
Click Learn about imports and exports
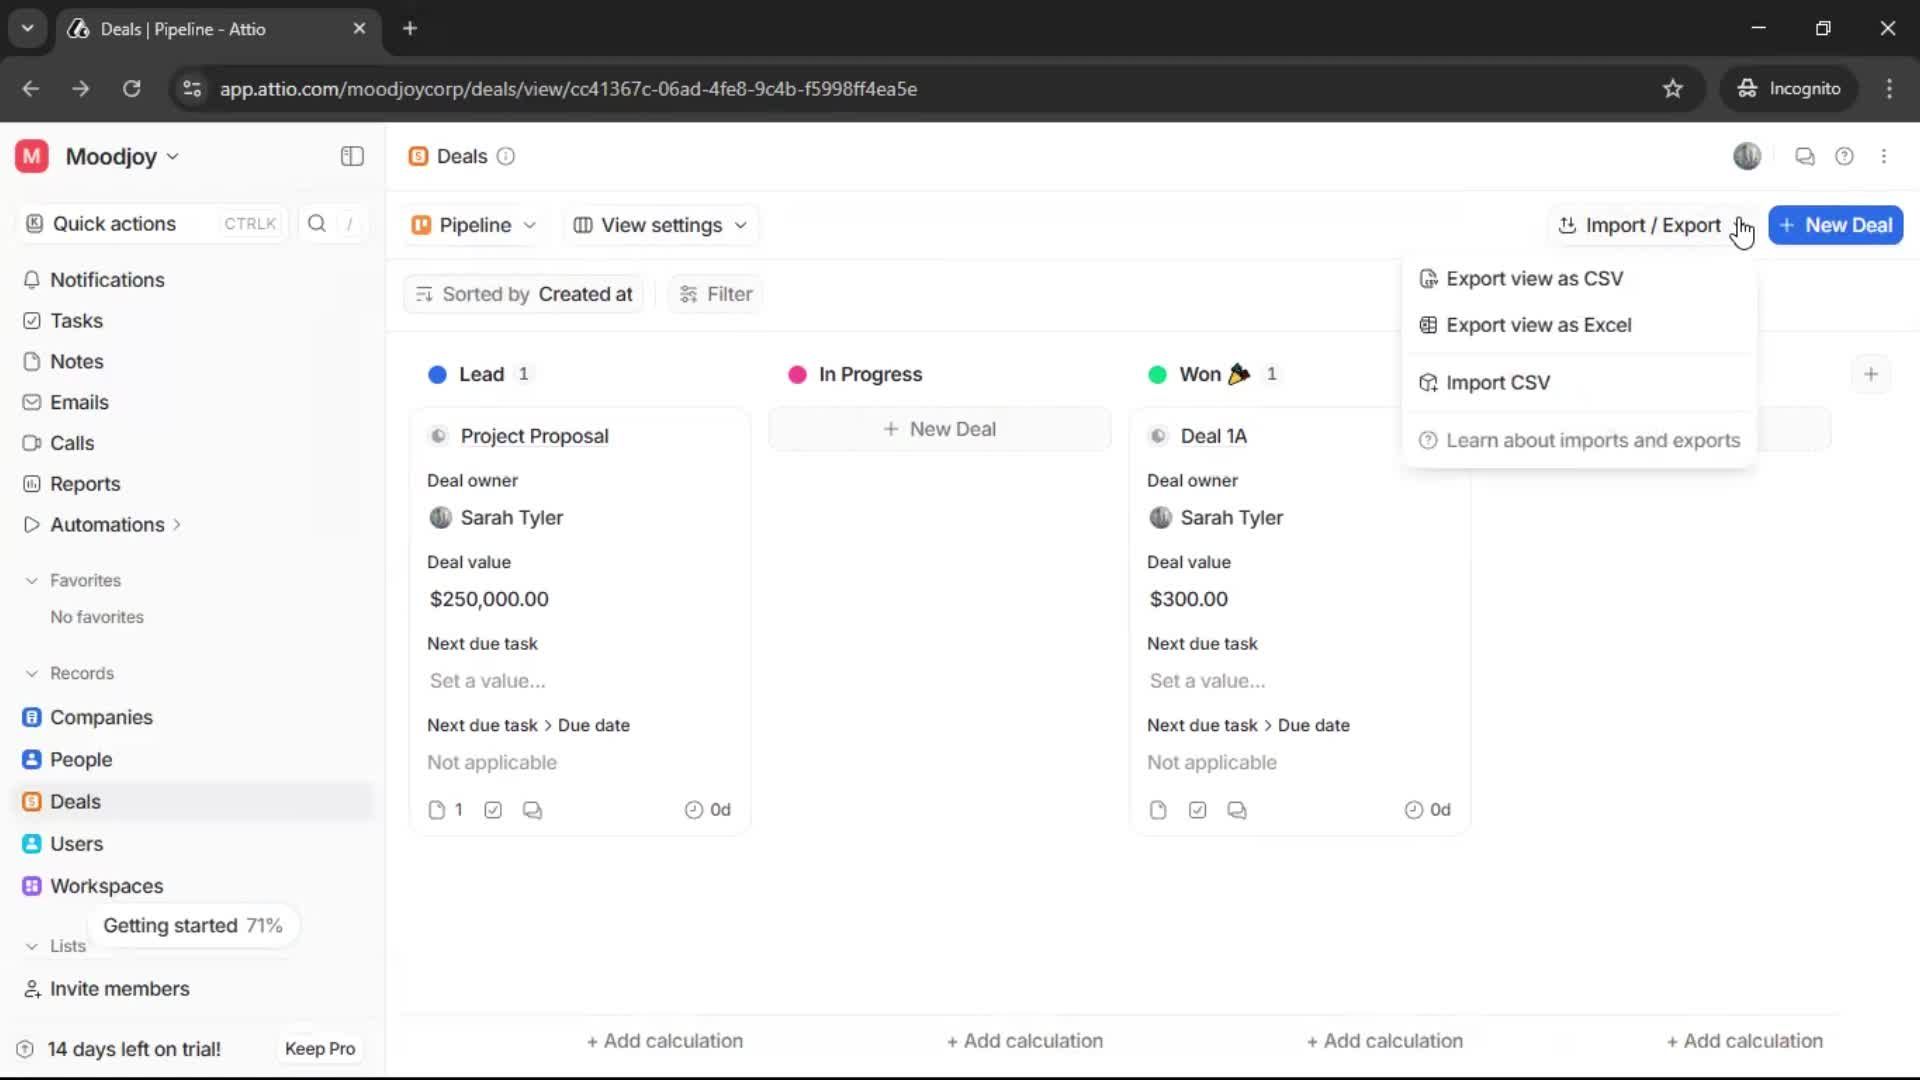[x=1594, y=440]
